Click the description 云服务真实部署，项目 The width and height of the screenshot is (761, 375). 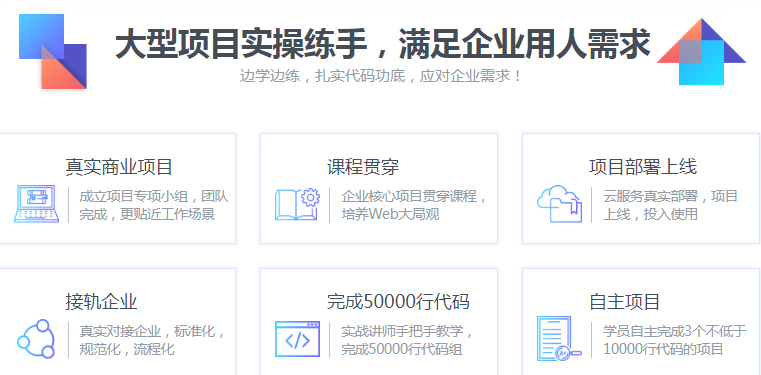coord(670,197)
